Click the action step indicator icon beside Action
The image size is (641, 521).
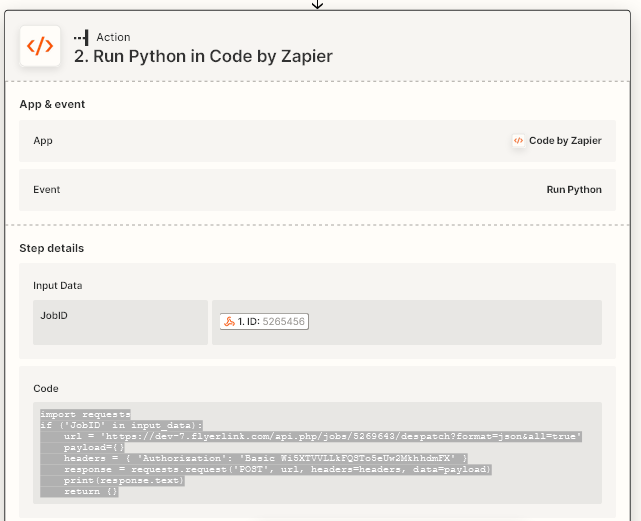point(81,37)
